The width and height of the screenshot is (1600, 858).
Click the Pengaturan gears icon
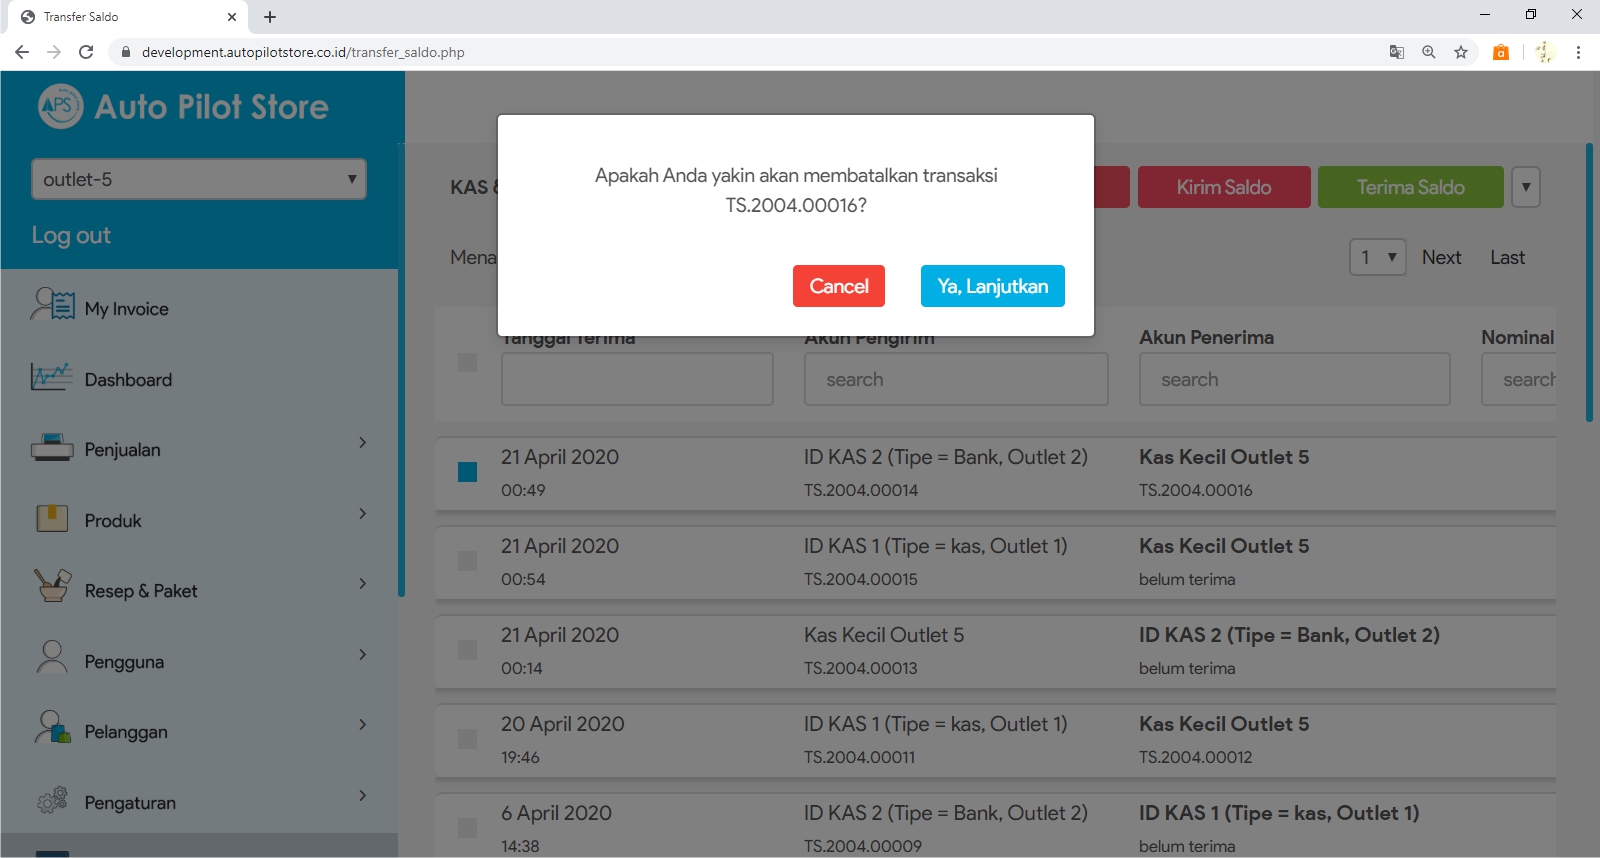pos(52,800)
